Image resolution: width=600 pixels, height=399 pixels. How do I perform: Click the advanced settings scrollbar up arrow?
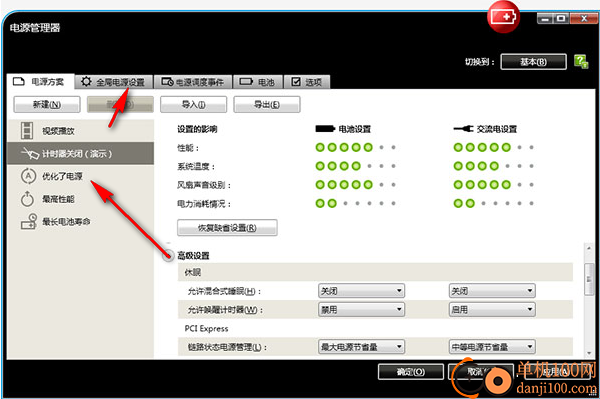[x=589, y=249]
